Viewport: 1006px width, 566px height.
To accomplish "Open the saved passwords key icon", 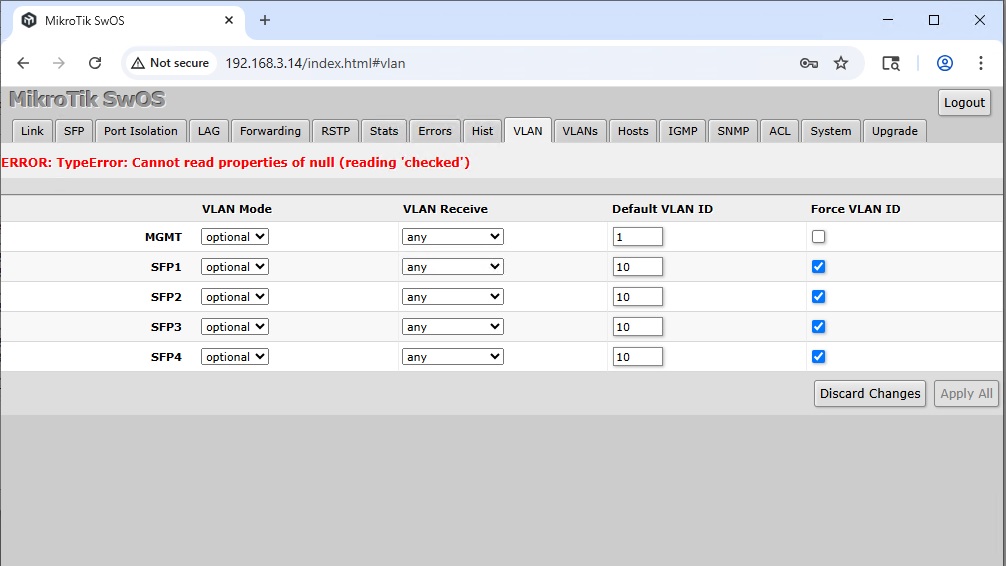I will pyautogui.click(x=808, y=63).
